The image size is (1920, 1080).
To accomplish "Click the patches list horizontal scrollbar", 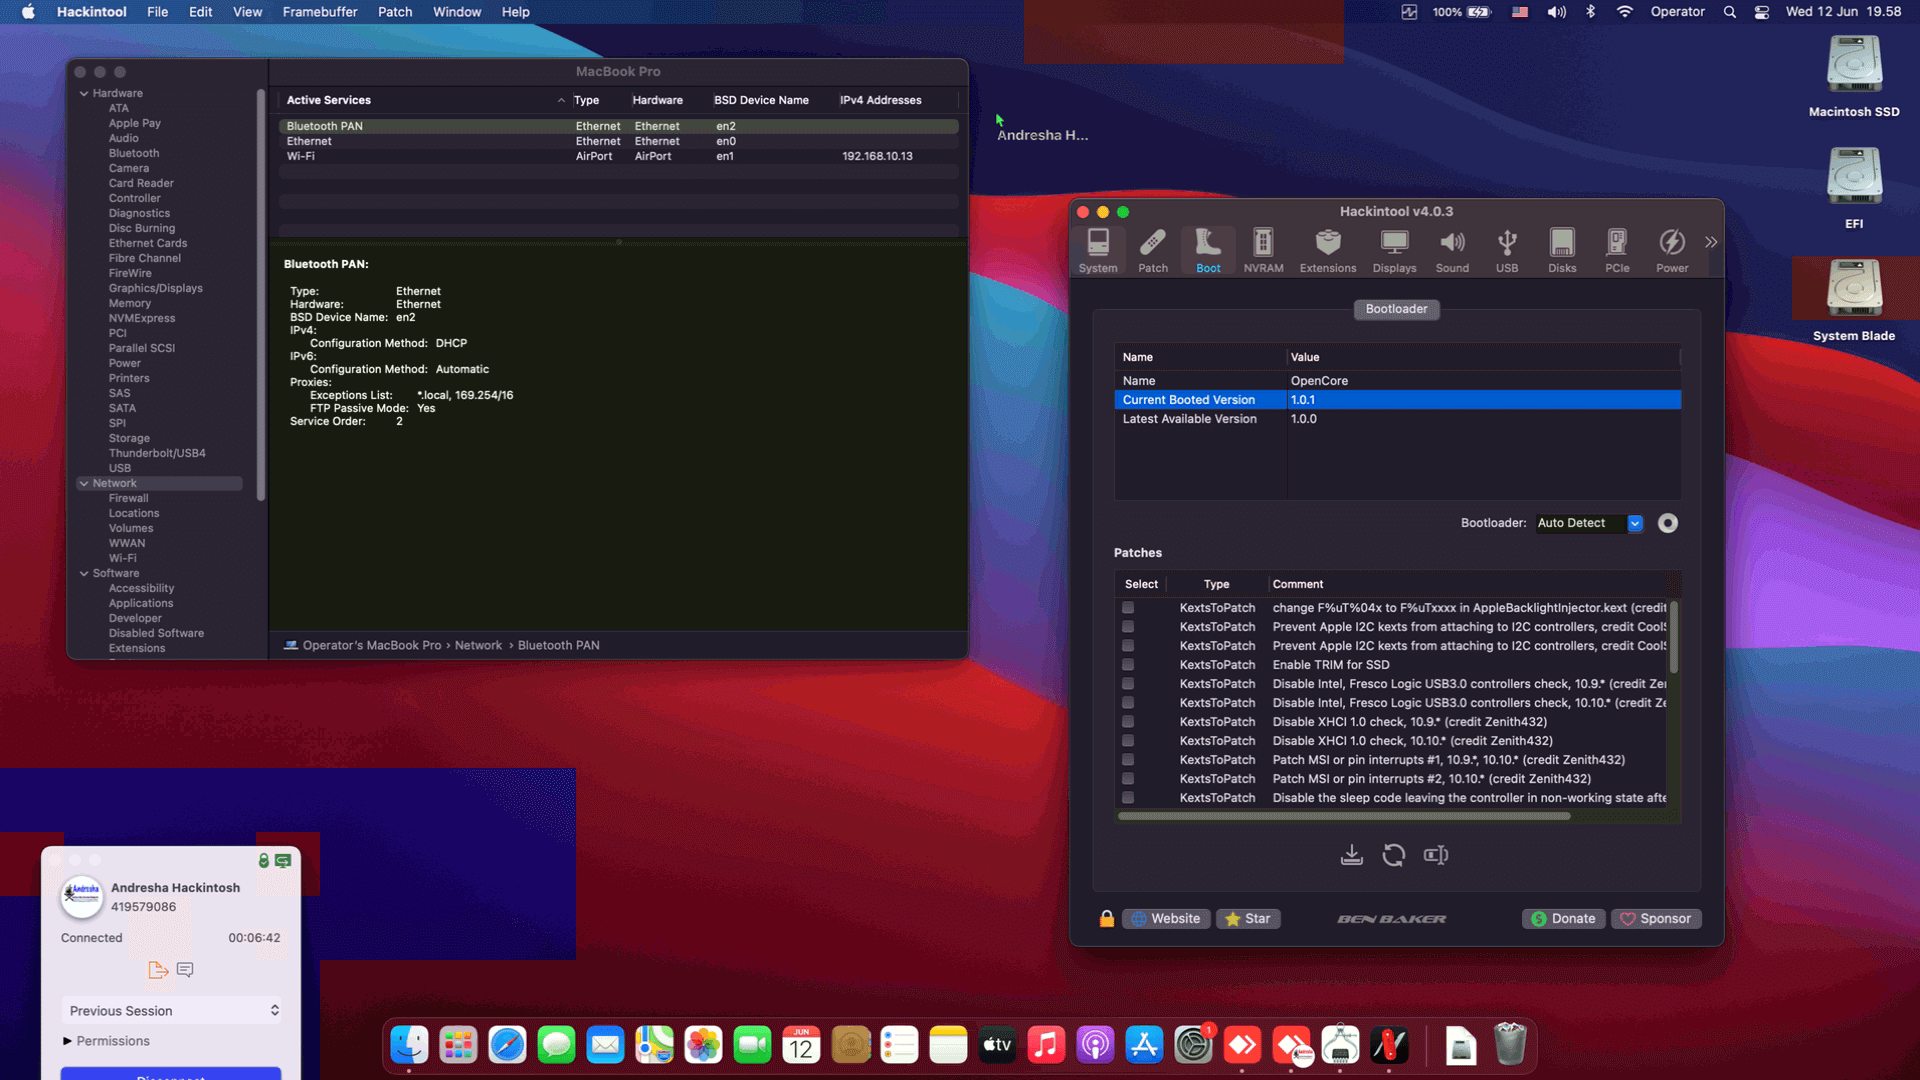I will (x=1343, y=816).
